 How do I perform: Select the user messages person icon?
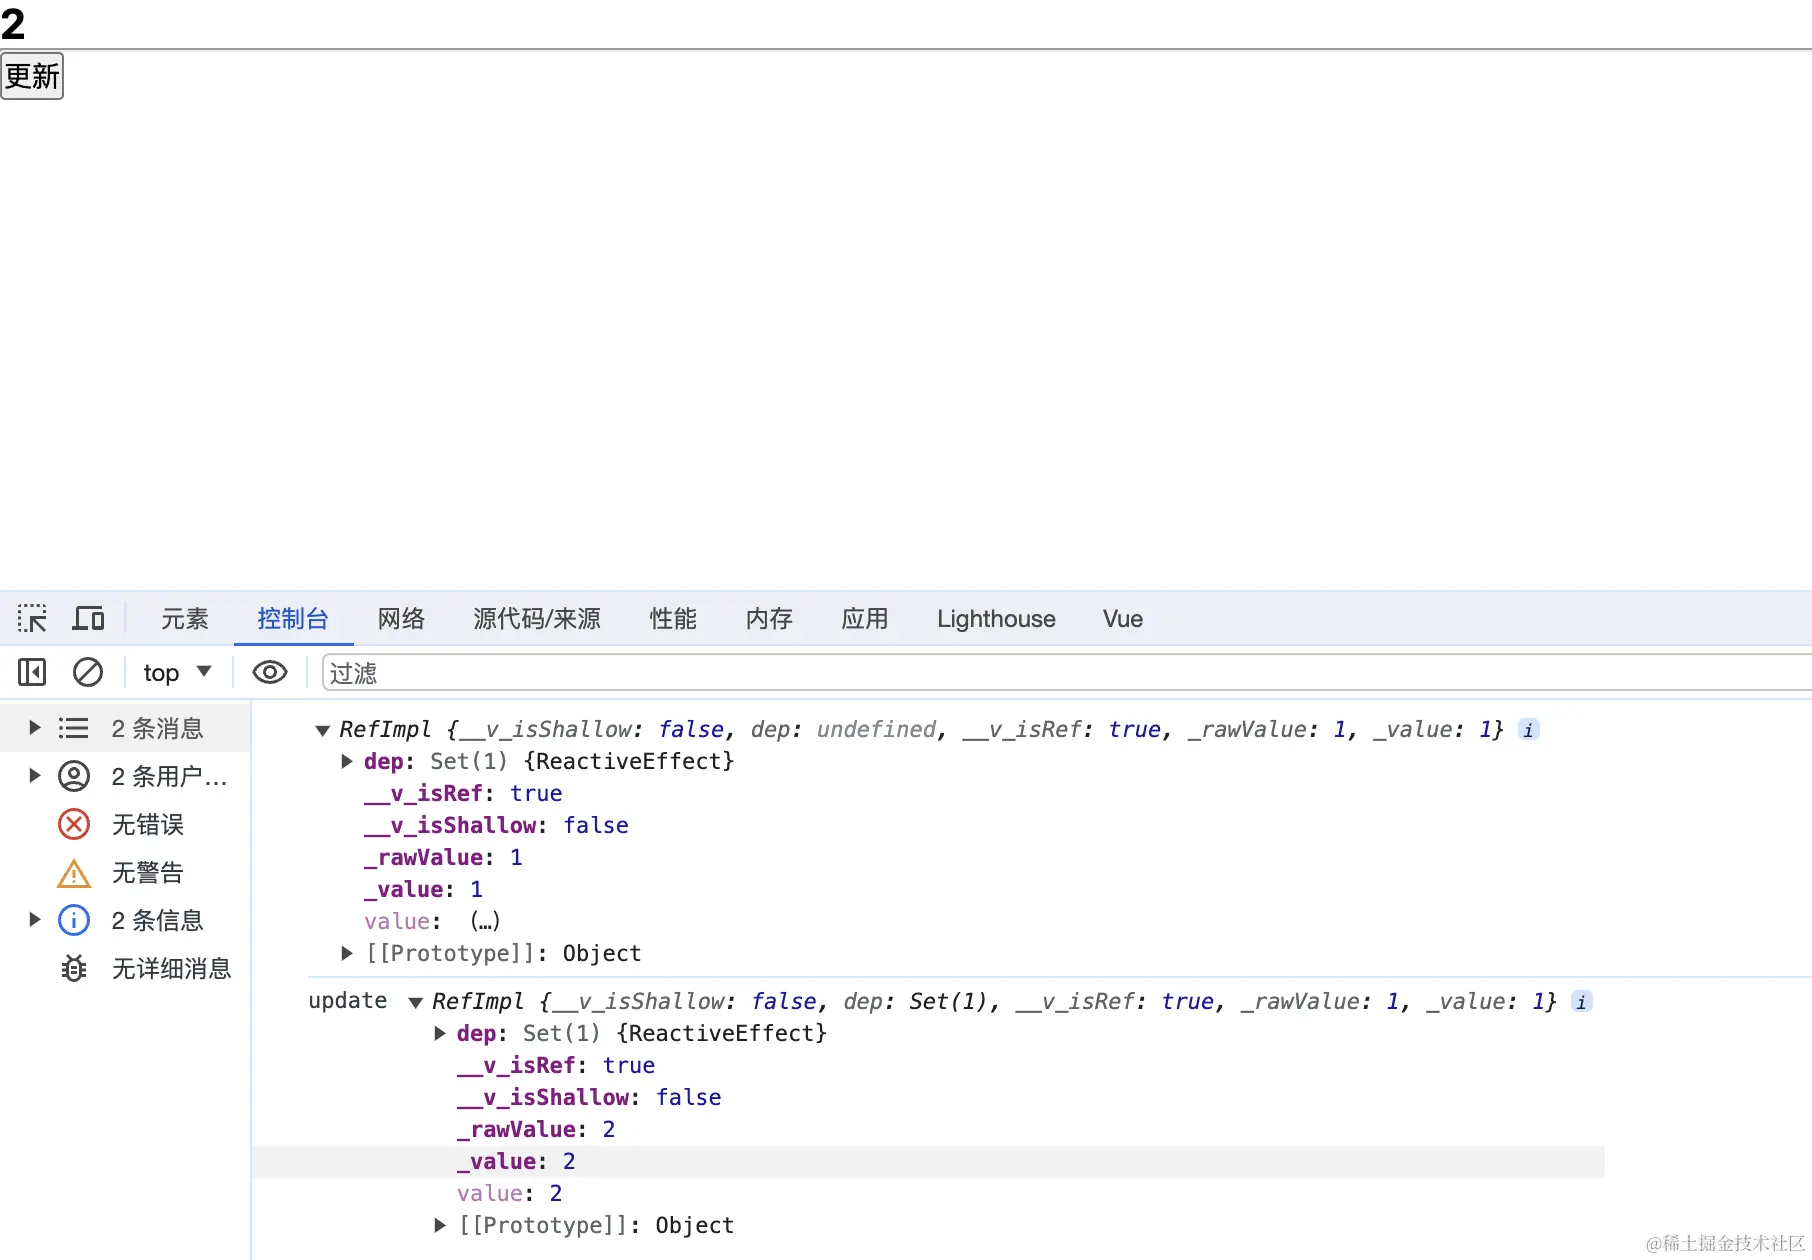pos(74,776)
